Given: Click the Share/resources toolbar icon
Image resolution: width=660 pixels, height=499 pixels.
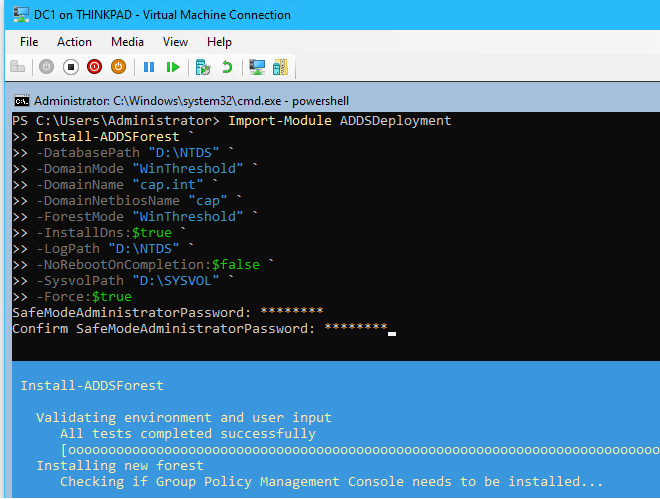Looking at the screenshot, I should [280, 67].
